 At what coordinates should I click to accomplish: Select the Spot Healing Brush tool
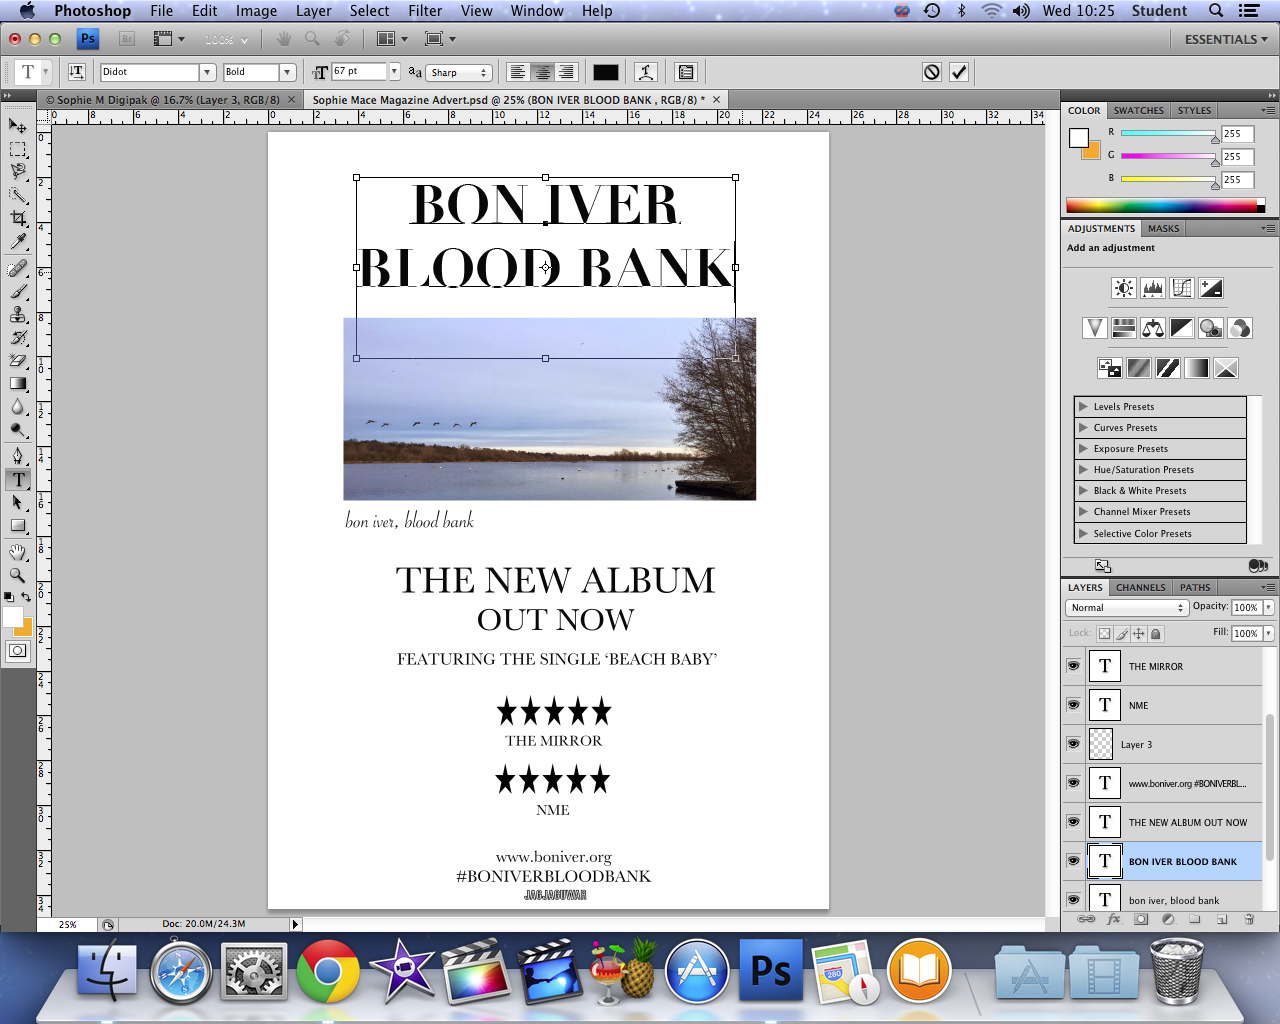click(18, 268)
